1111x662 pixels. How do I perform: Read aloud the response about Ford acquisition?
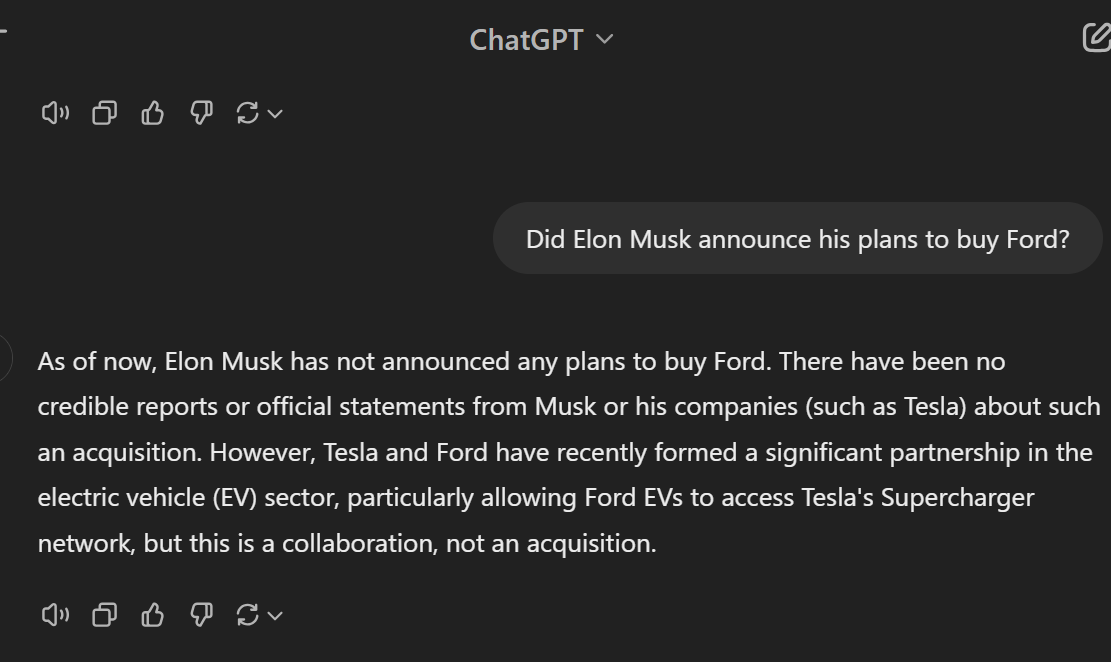click(55, 615)
